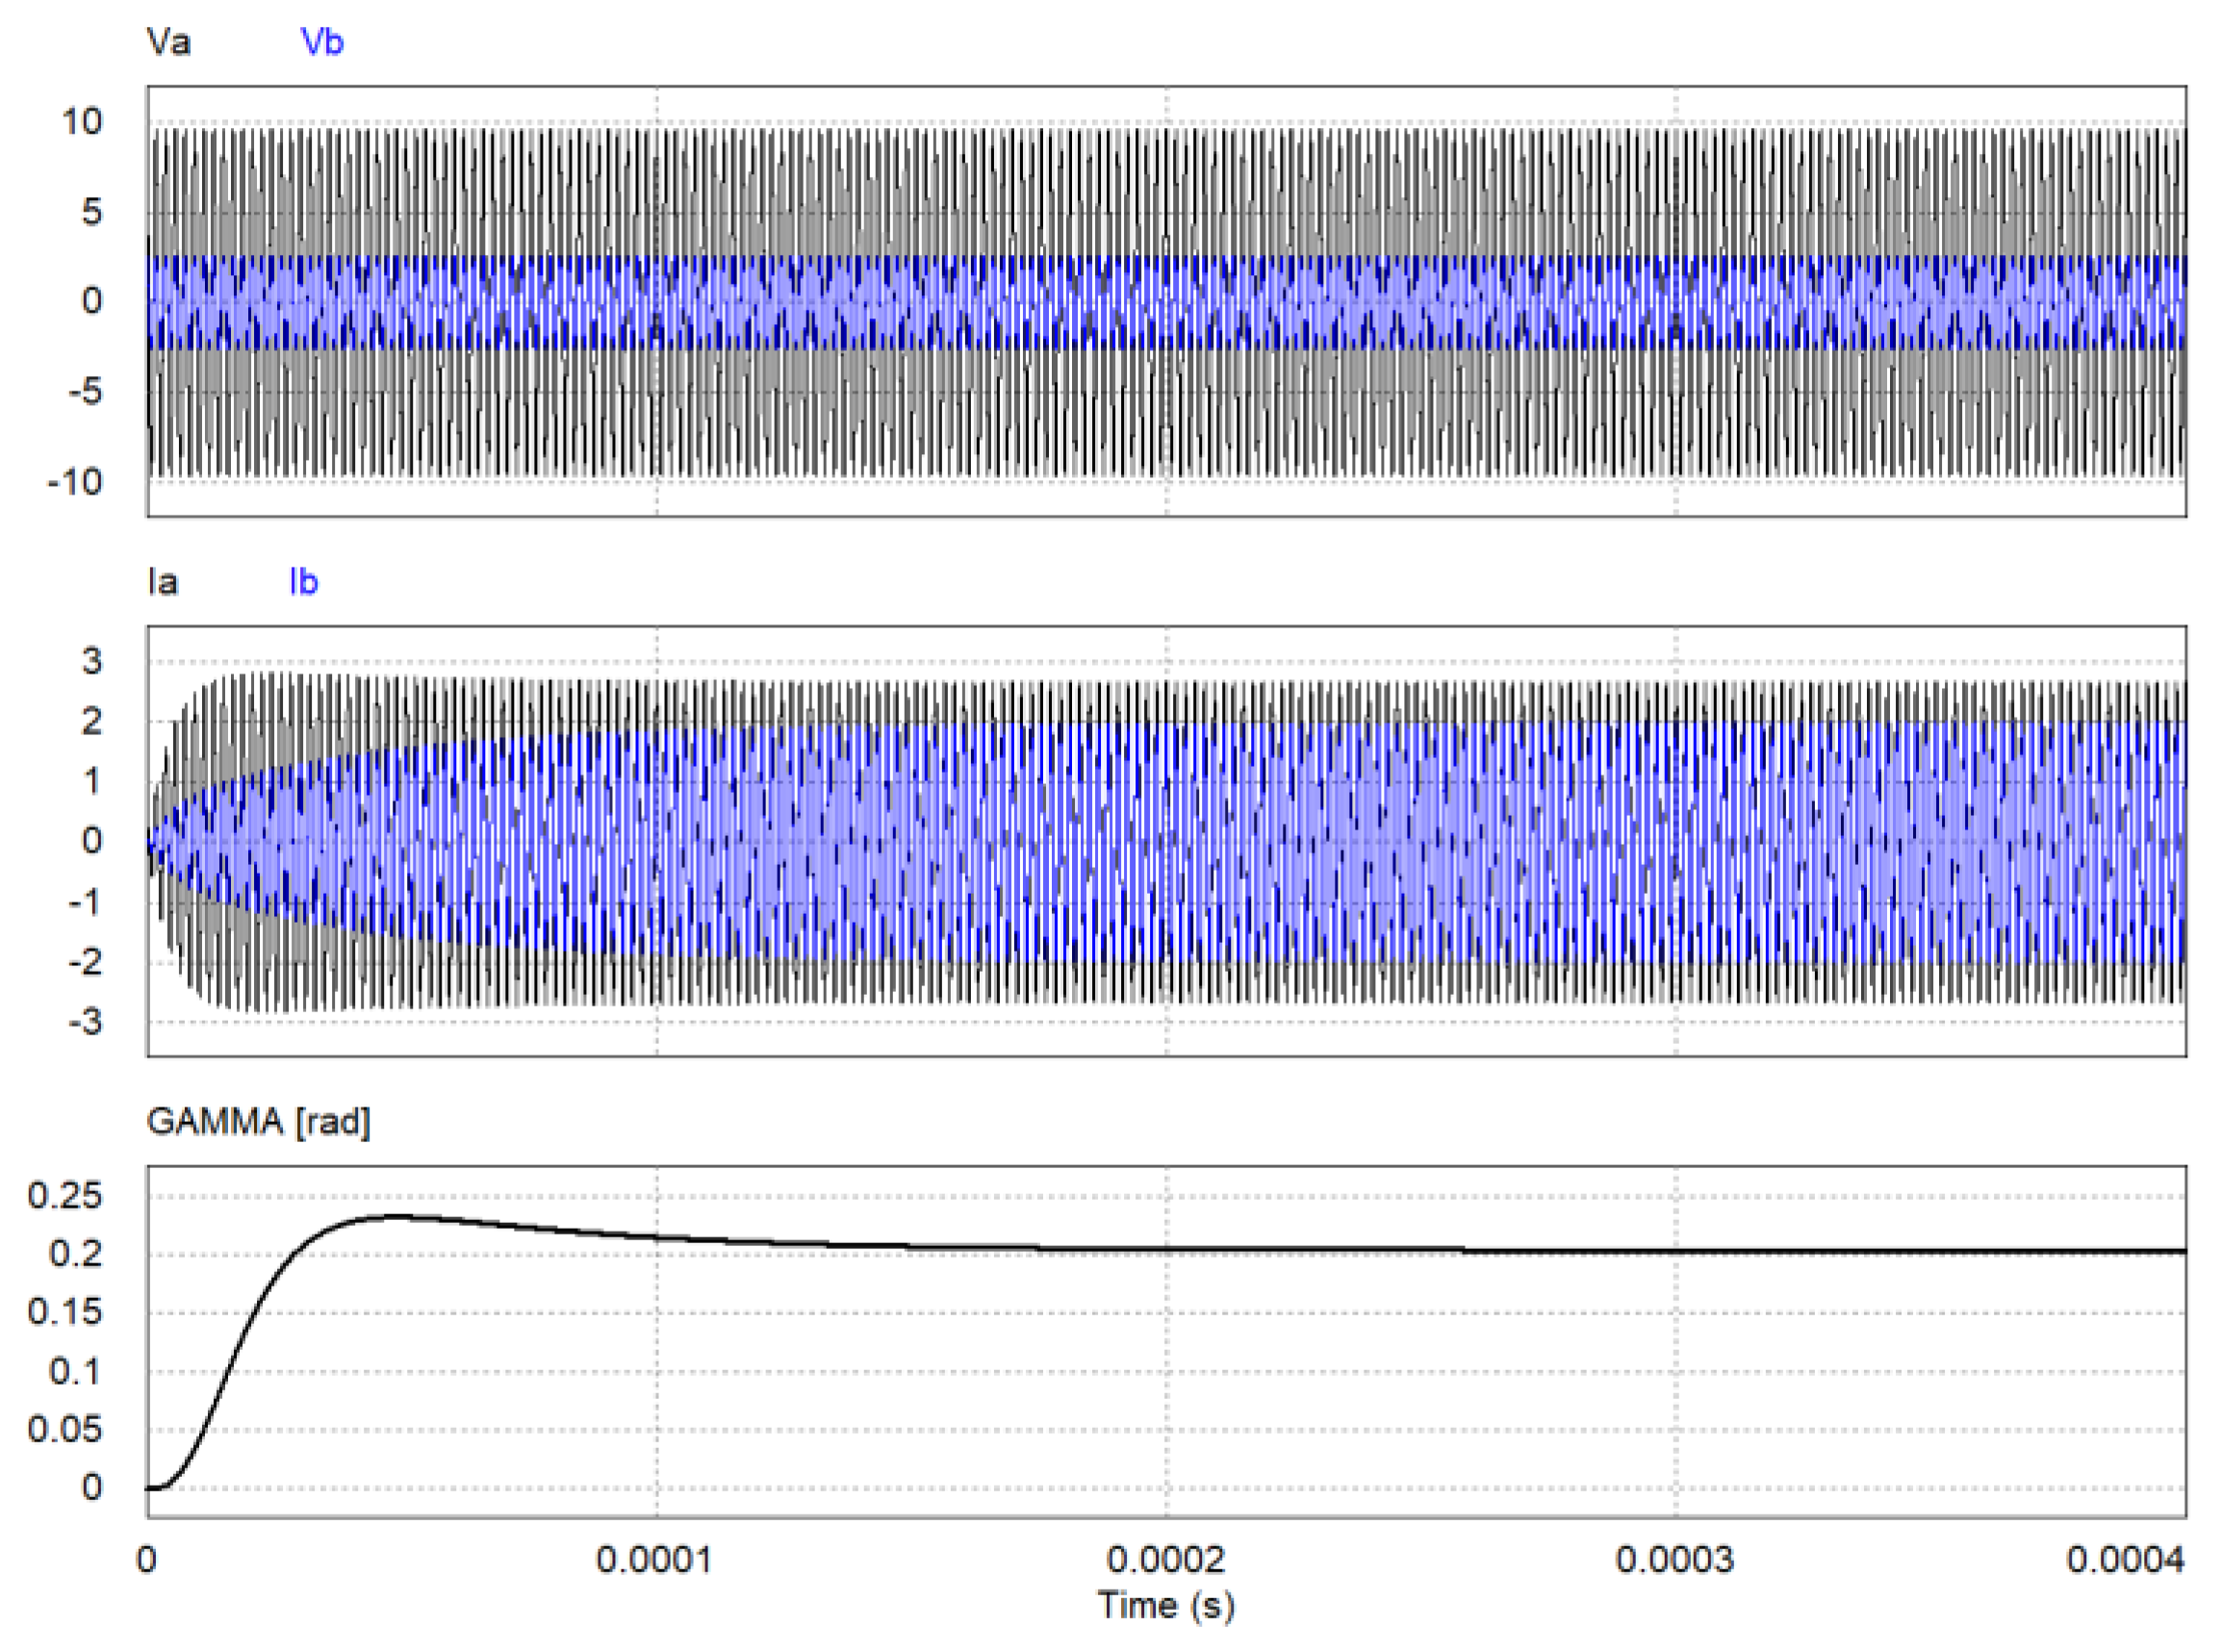
Task: Click the 0 origin tick on time axis
Action: (147, 1560)
